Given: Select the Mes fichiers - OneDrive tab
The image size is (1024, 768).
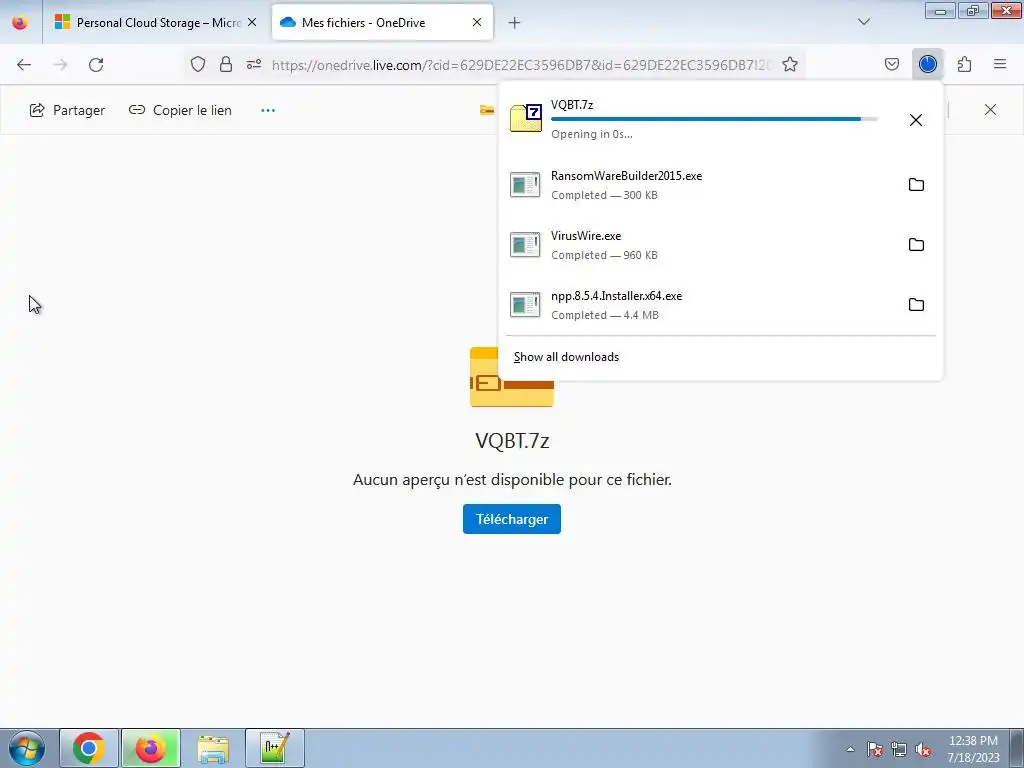Looking at the screenshot, I should click(x=382, y=23).
